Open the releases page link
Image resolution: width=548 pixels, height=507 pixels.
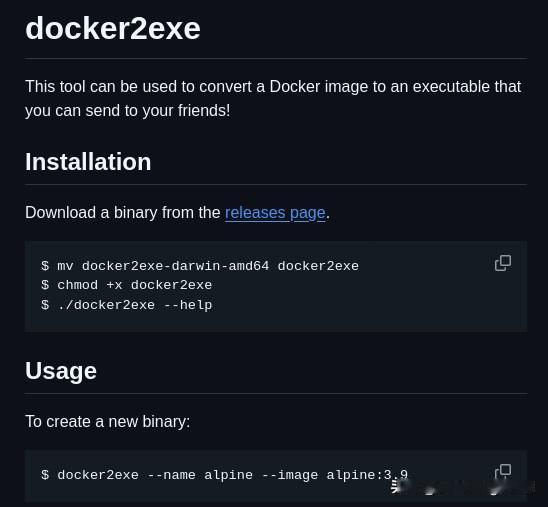(275, 213)
